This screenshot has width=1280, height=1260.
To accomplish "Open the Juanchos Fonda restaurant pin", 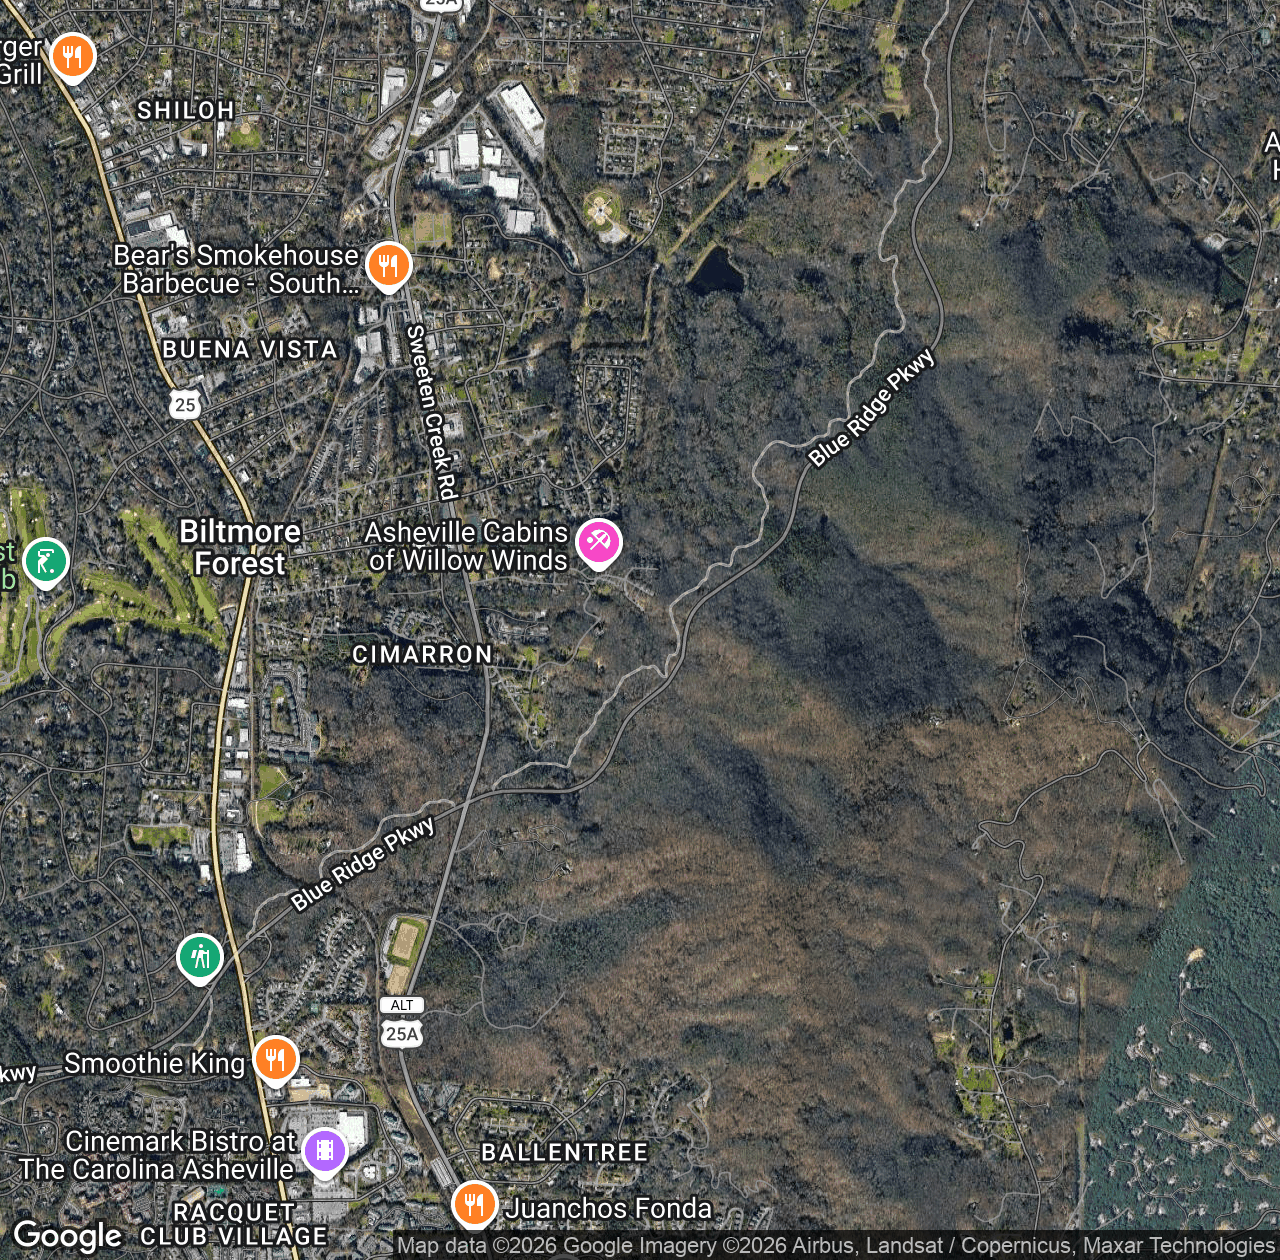I will 474,1205.
